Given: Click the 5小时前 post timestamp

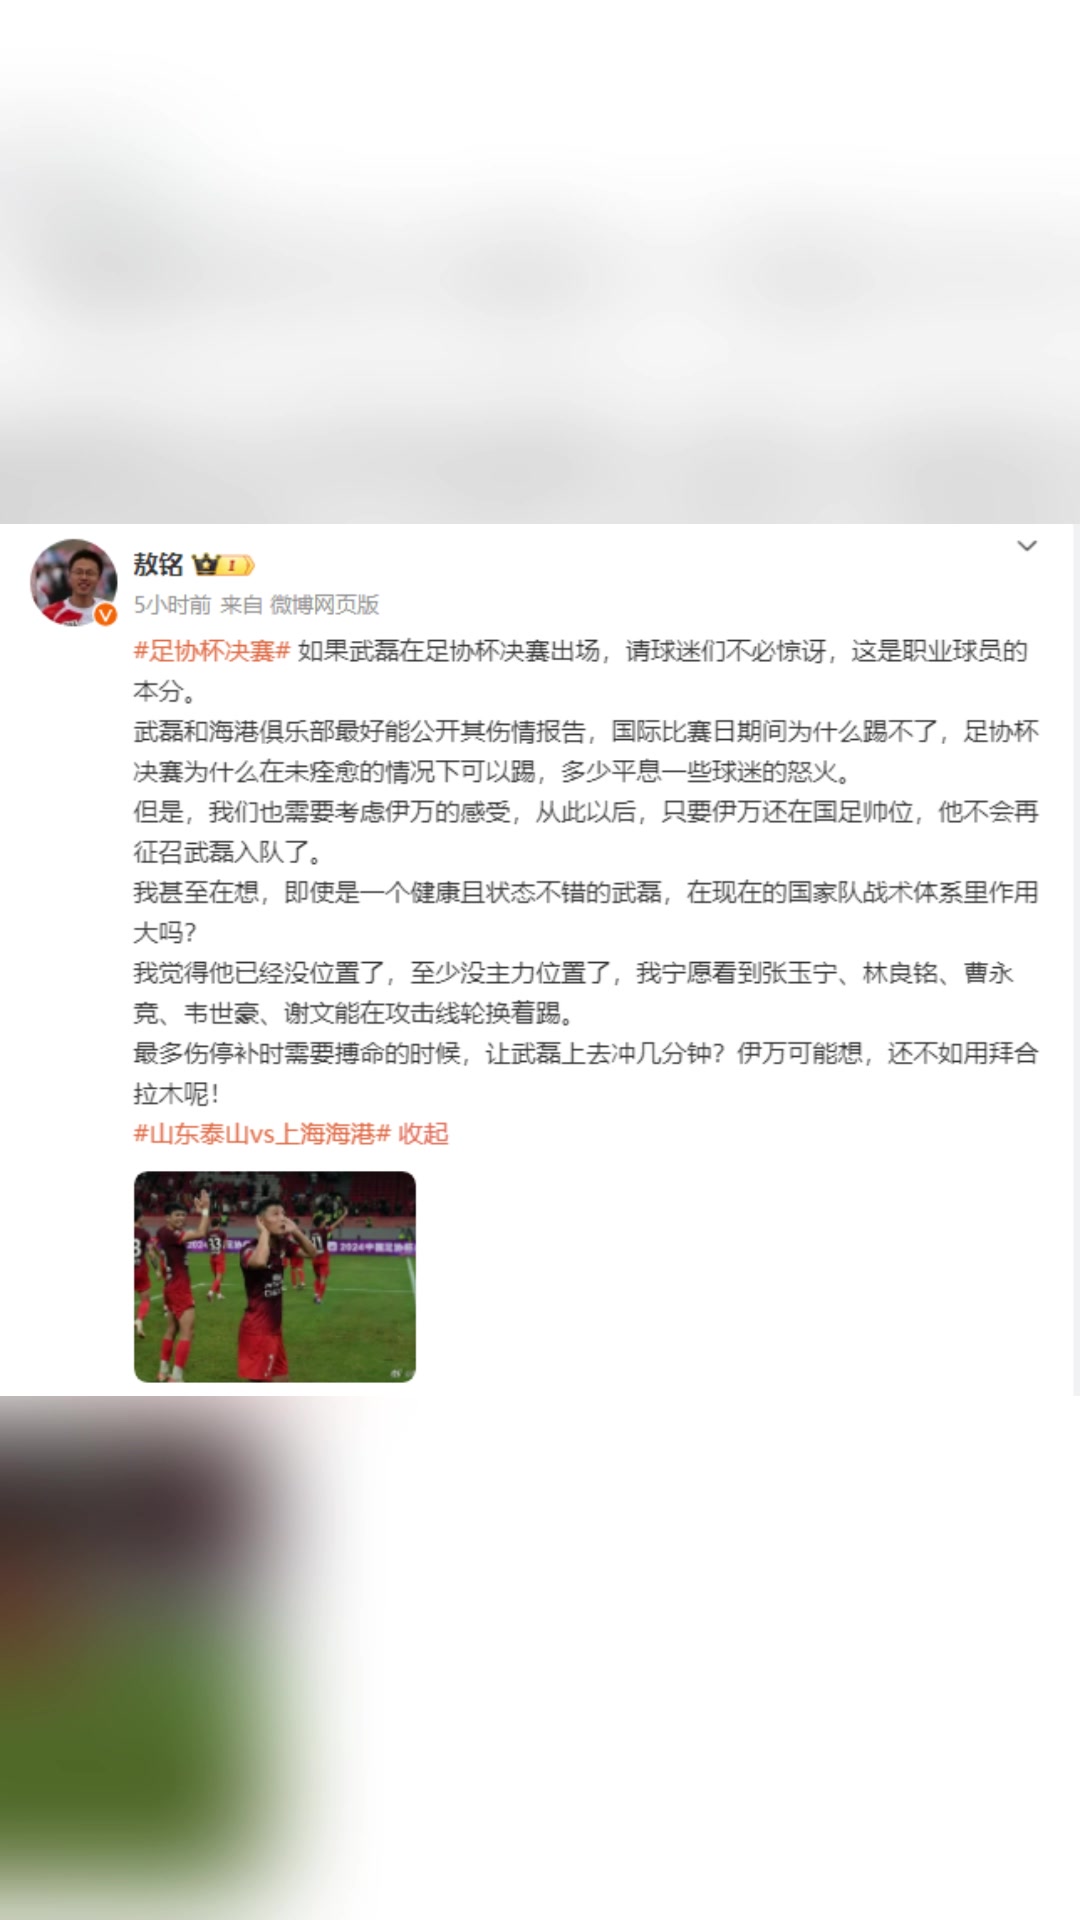Looking at the screenshot, I should [x=172, y=605].
